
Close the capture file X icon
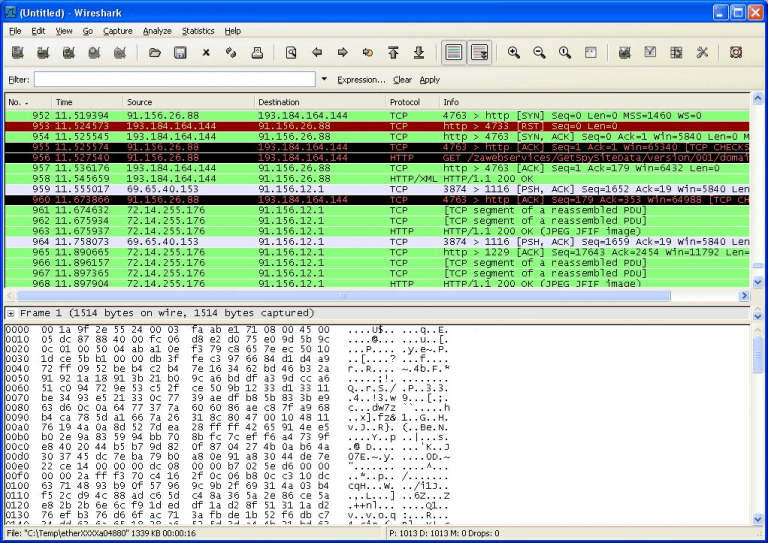tap(206, 52)
